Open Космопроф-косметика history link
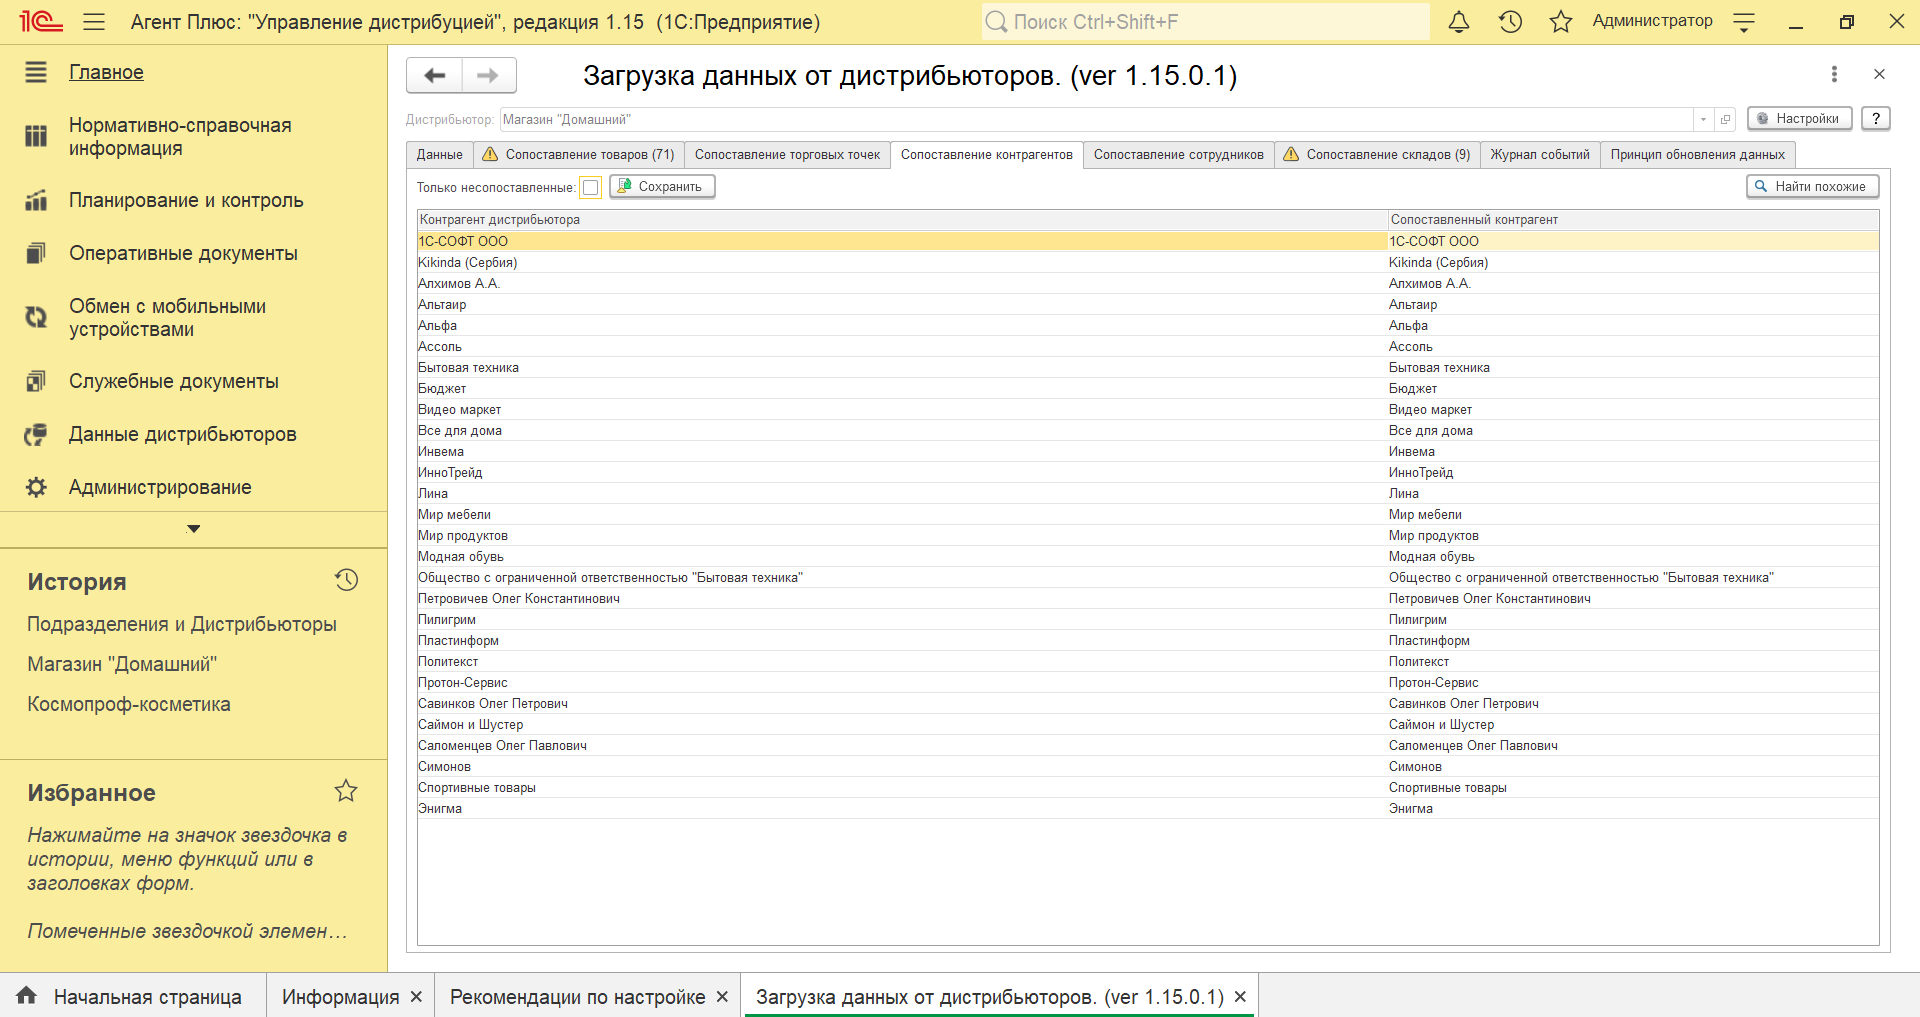This screenshot has width=1920, height=1017. (x=129, y=704)
